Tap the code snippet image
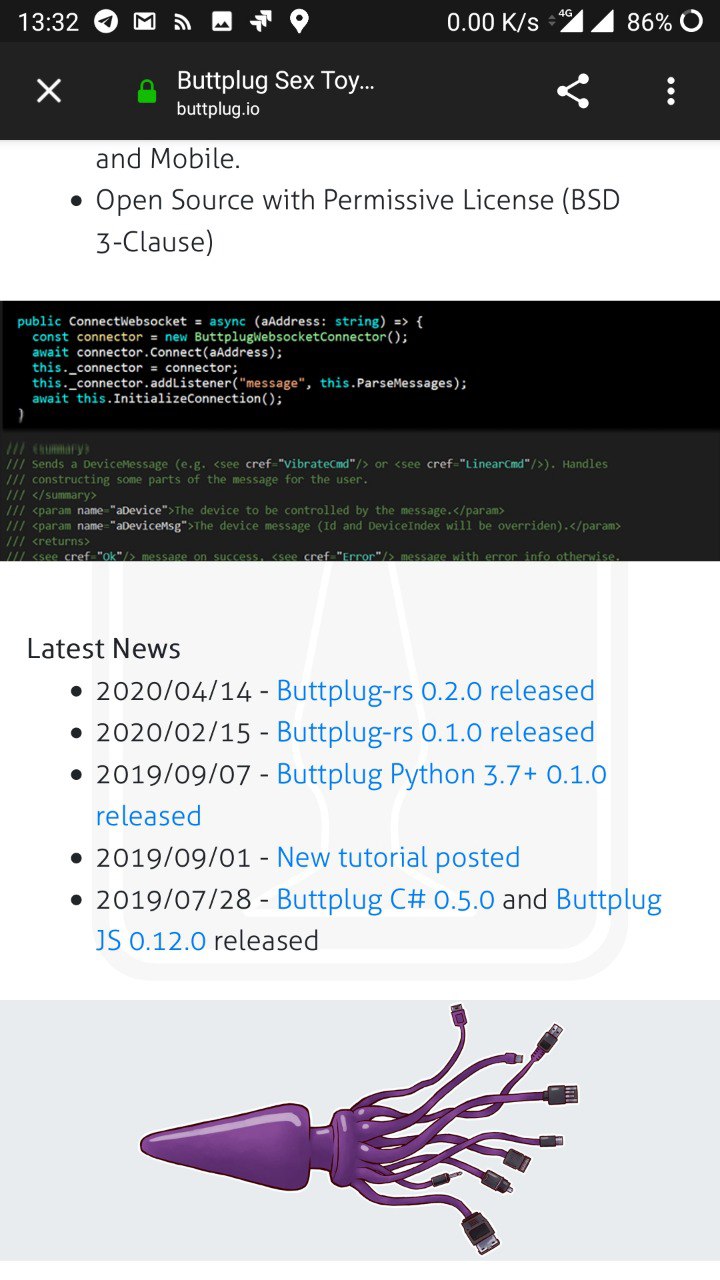720x1280 pixels. pos(360,431)
